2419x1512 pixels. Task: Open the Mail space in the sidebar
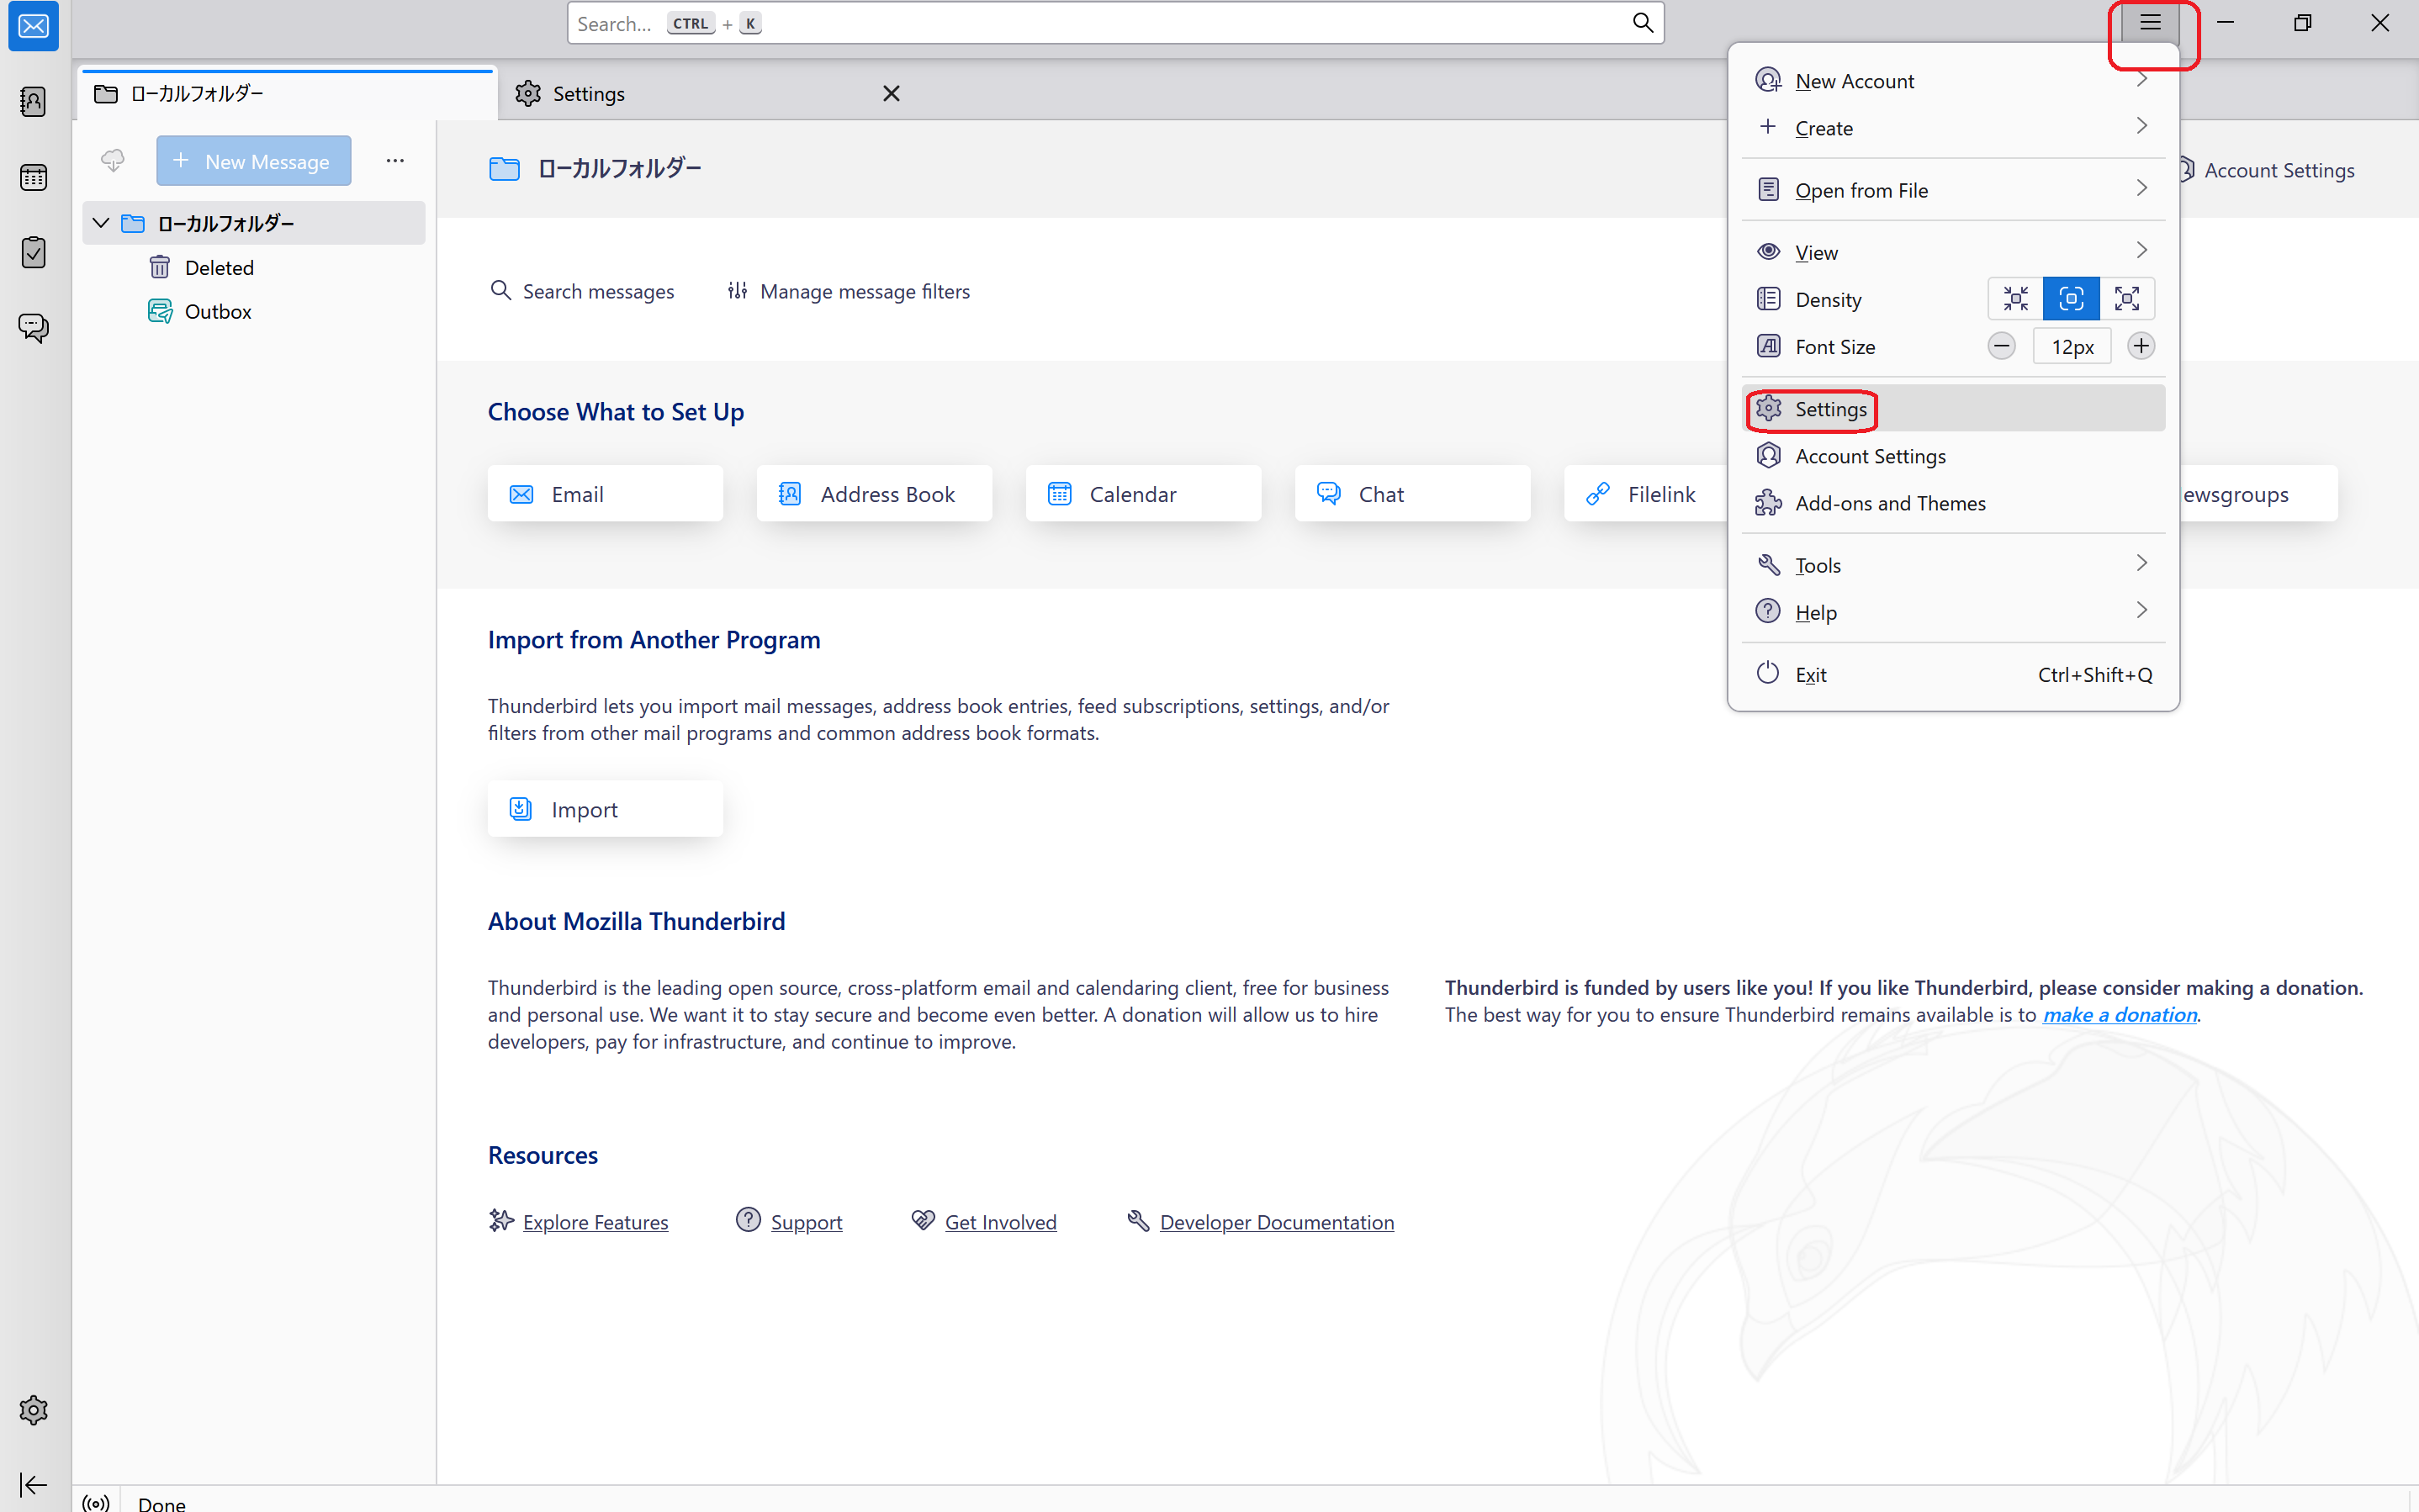coord(33,26)
